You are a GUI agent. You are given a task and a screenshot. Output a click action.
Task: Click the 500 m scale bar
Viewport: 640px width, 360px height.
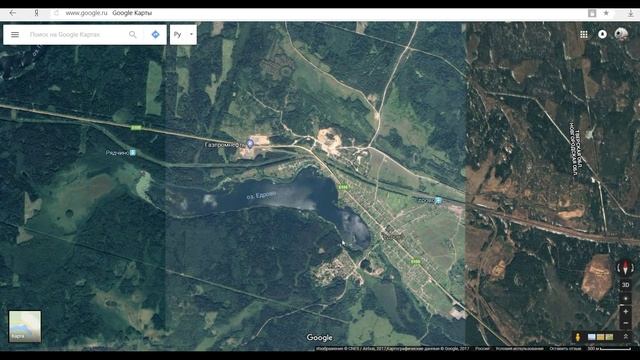click(609, 349)
